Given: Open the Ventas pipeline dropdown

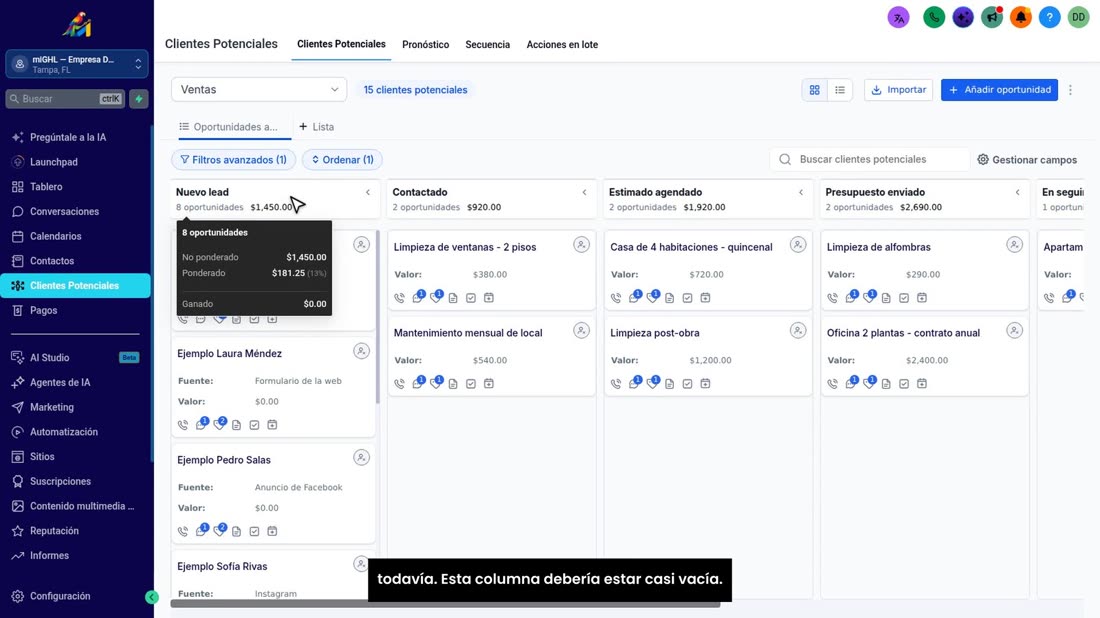Looking at the screenshot, I should click(259, 90).
